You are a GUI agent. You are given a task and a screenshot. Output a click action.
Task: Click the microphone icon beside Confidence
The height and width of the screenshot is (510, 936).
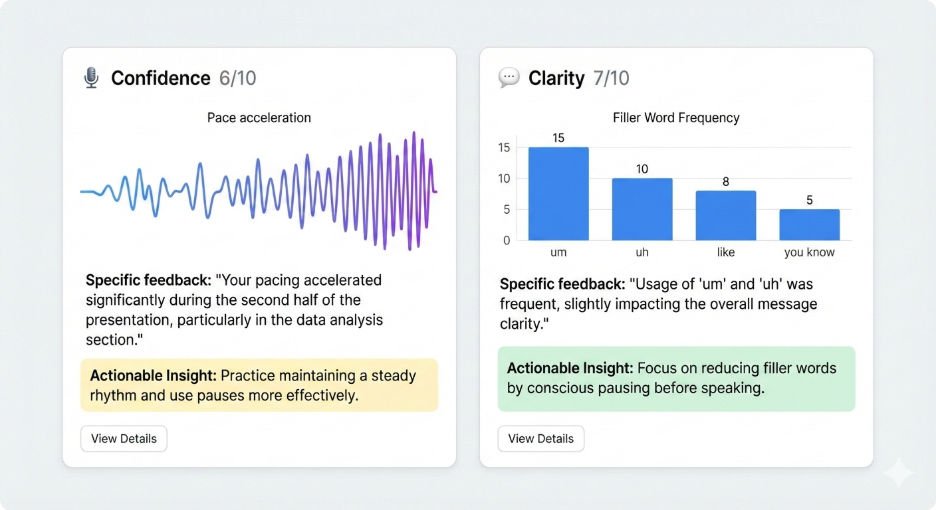tap(92, 78)
